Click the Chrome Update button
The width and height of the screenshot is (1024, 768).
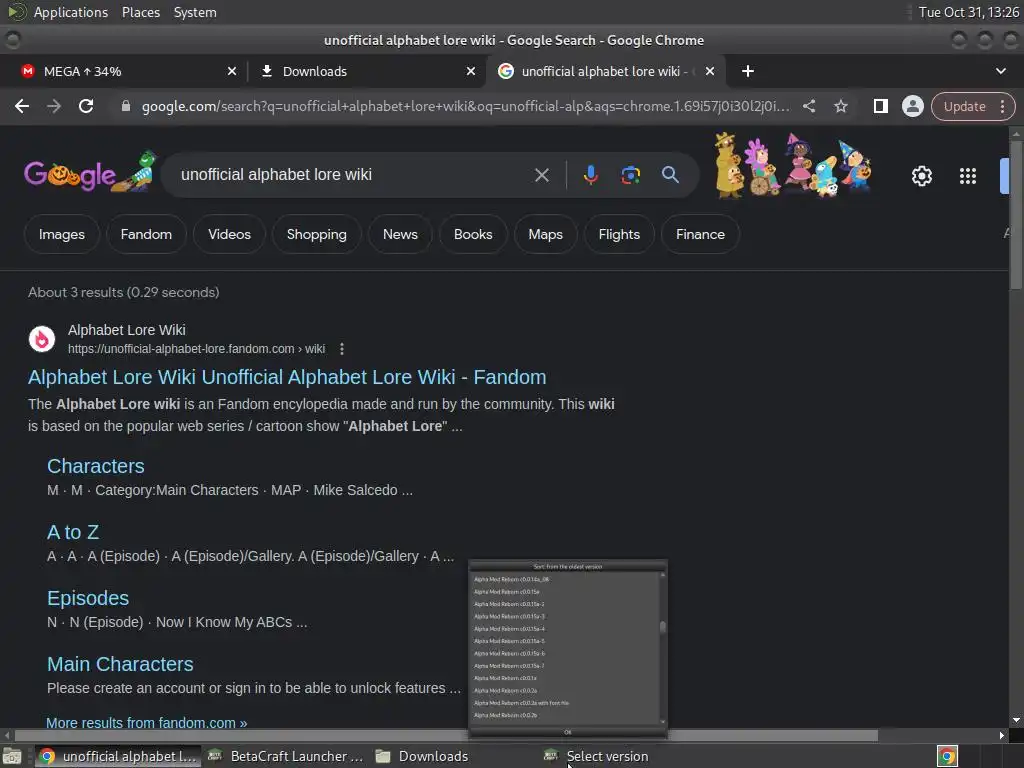(964, 106)
